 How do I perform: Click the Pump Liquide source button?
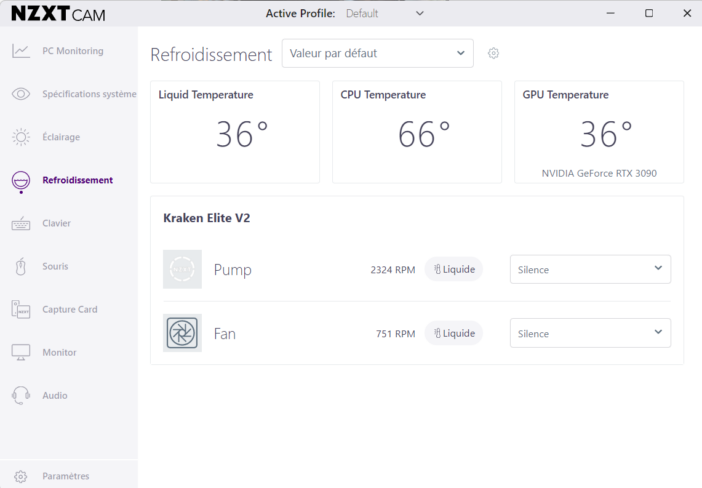coord(454,269)
